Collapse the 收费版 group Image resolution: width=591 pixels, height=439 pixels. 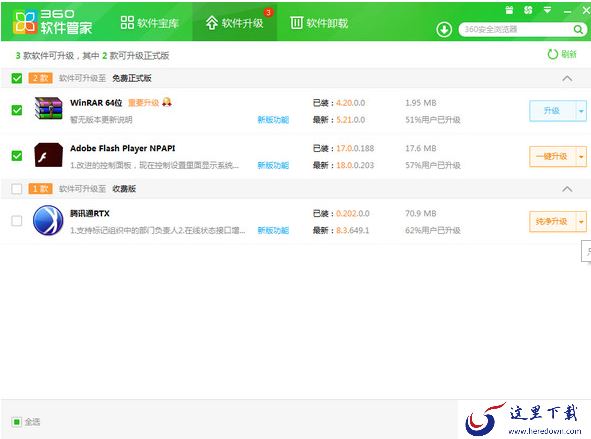tap(567, 189)
